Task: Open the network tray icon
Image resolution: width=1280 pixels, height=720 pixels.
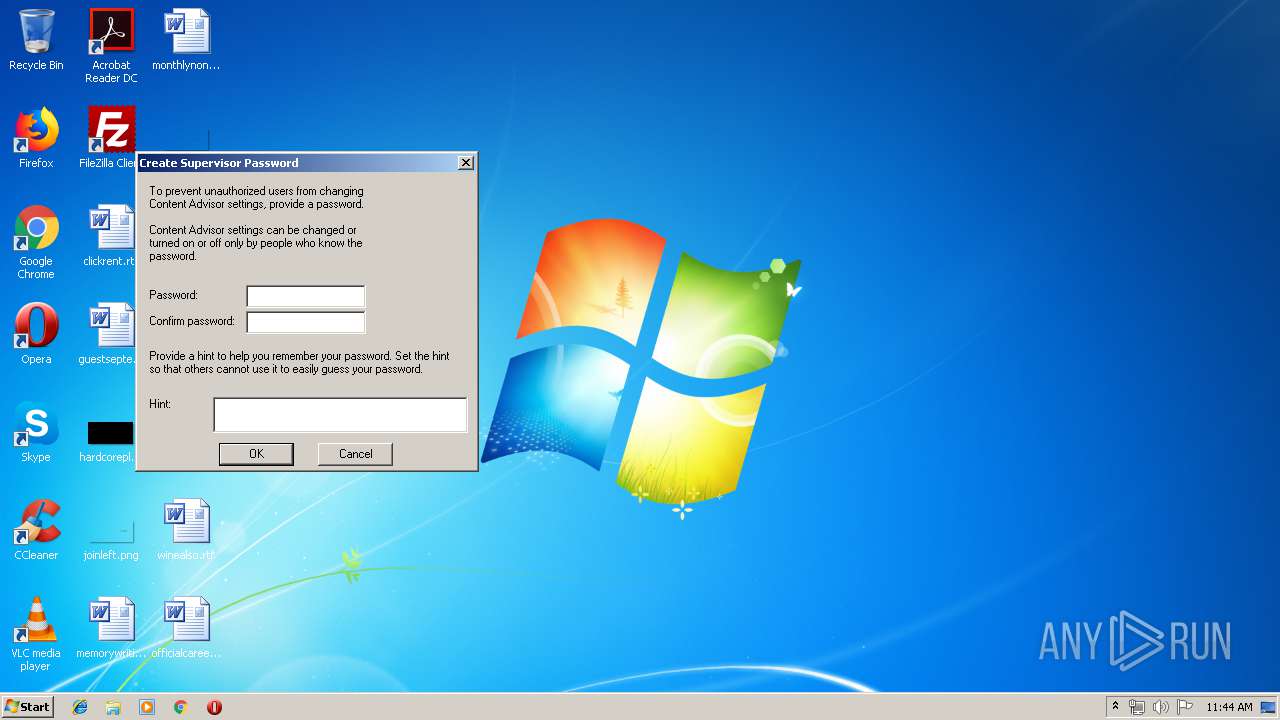Action: (x=1137, y=707)
